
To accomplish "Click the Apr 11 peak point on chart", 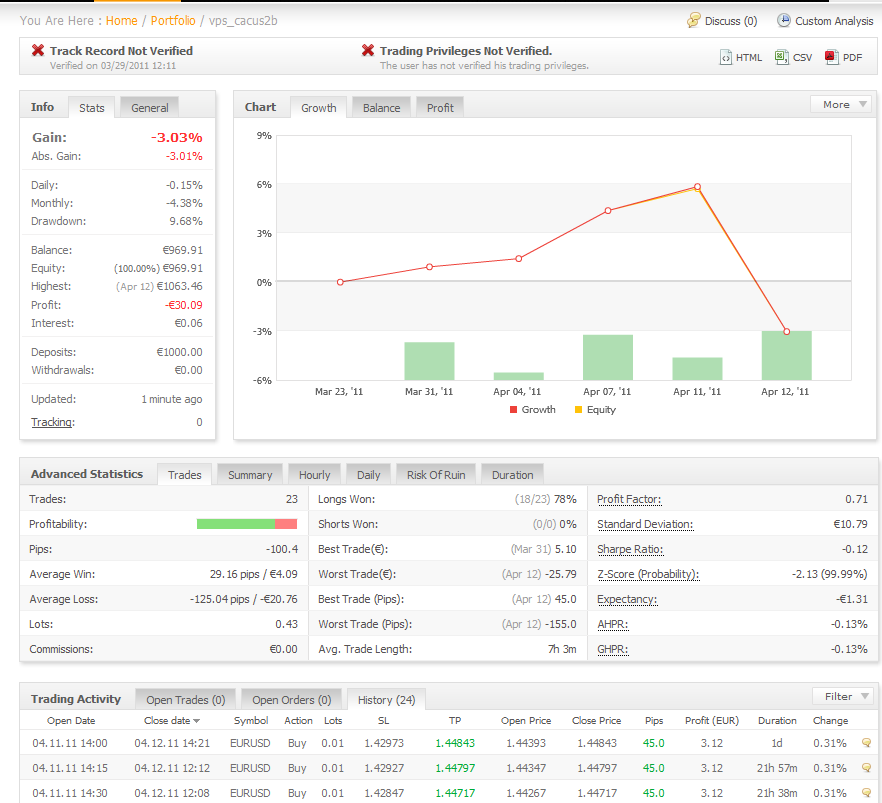I will tap(697, 187).
